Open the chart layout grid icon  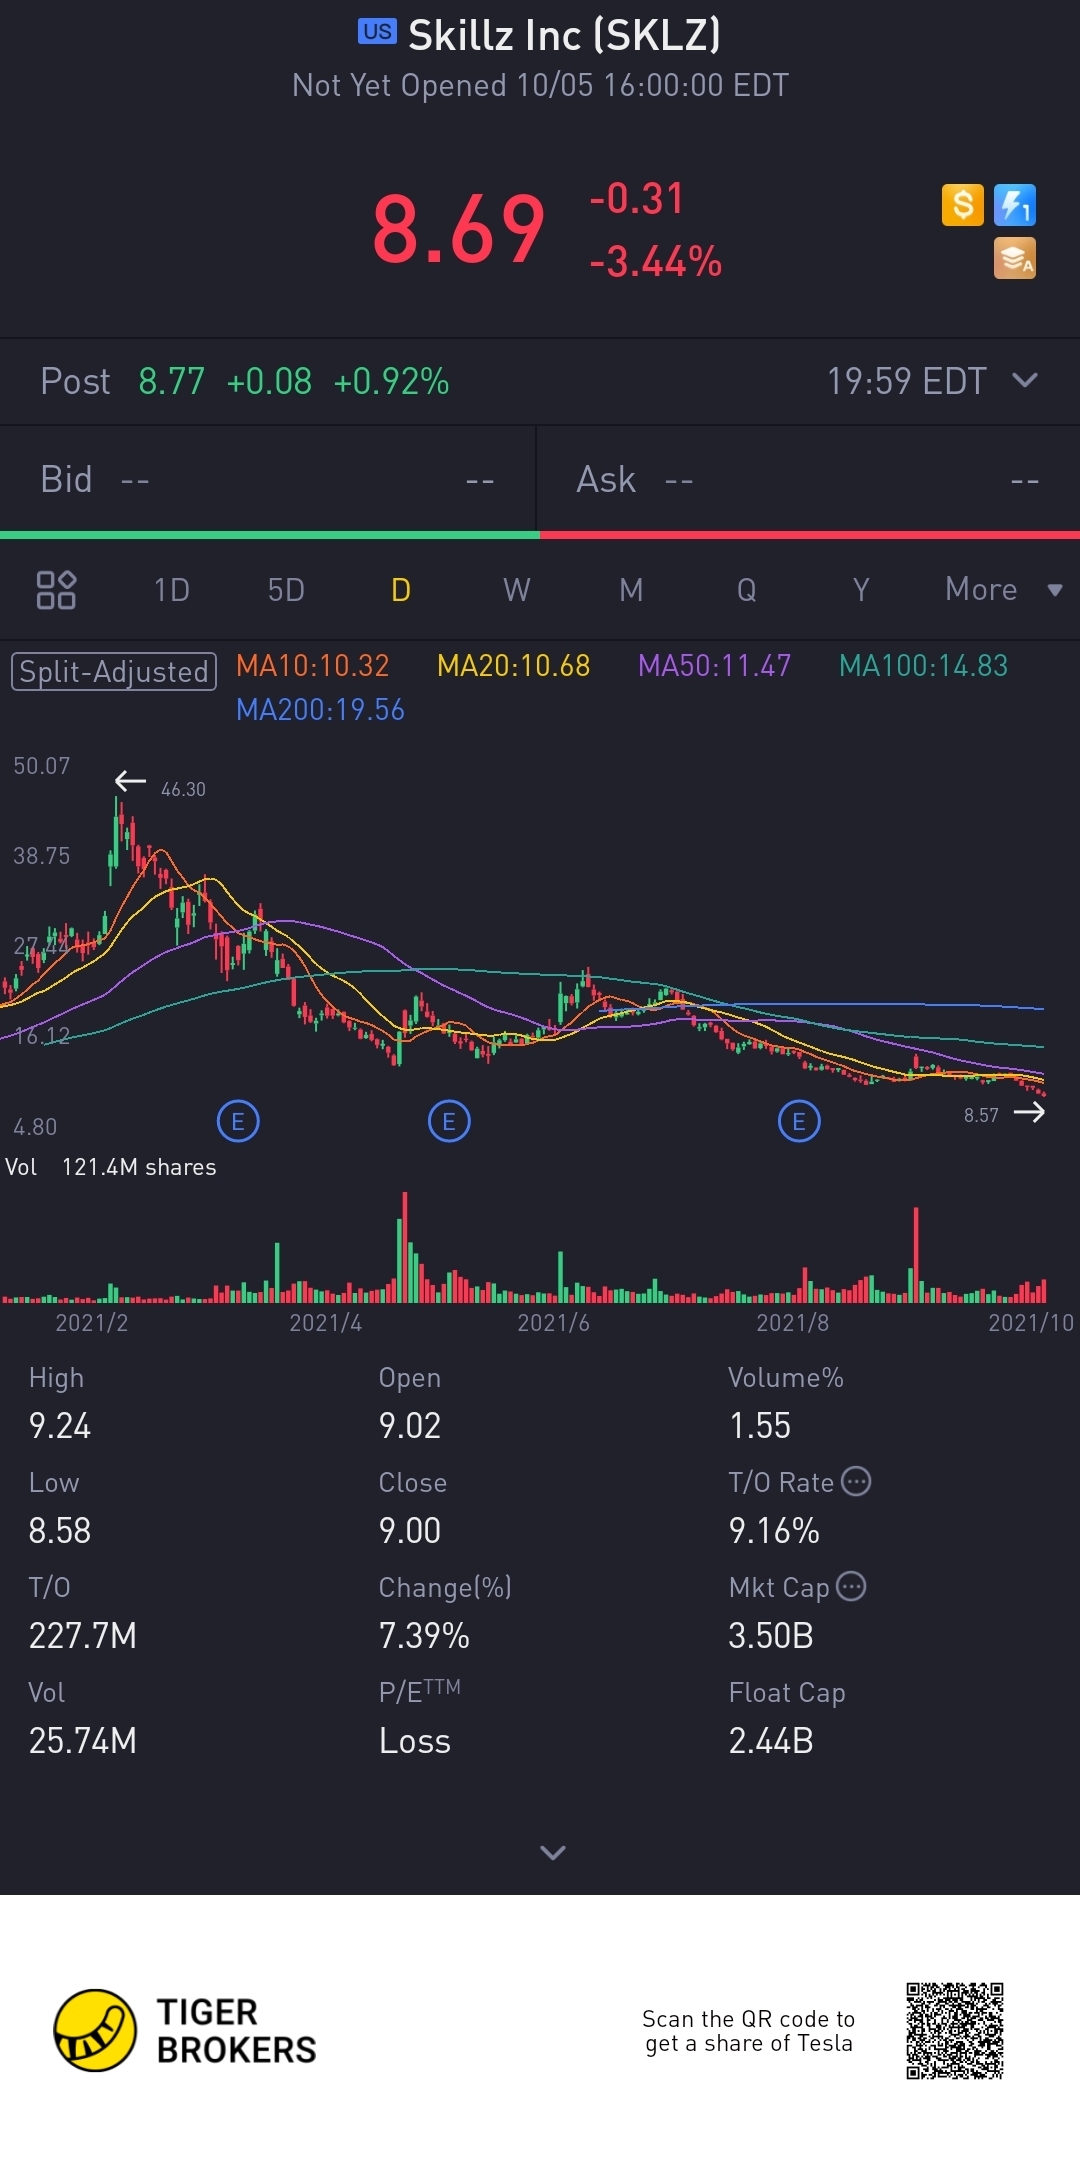pyautogui.click(x=56, y=590)
